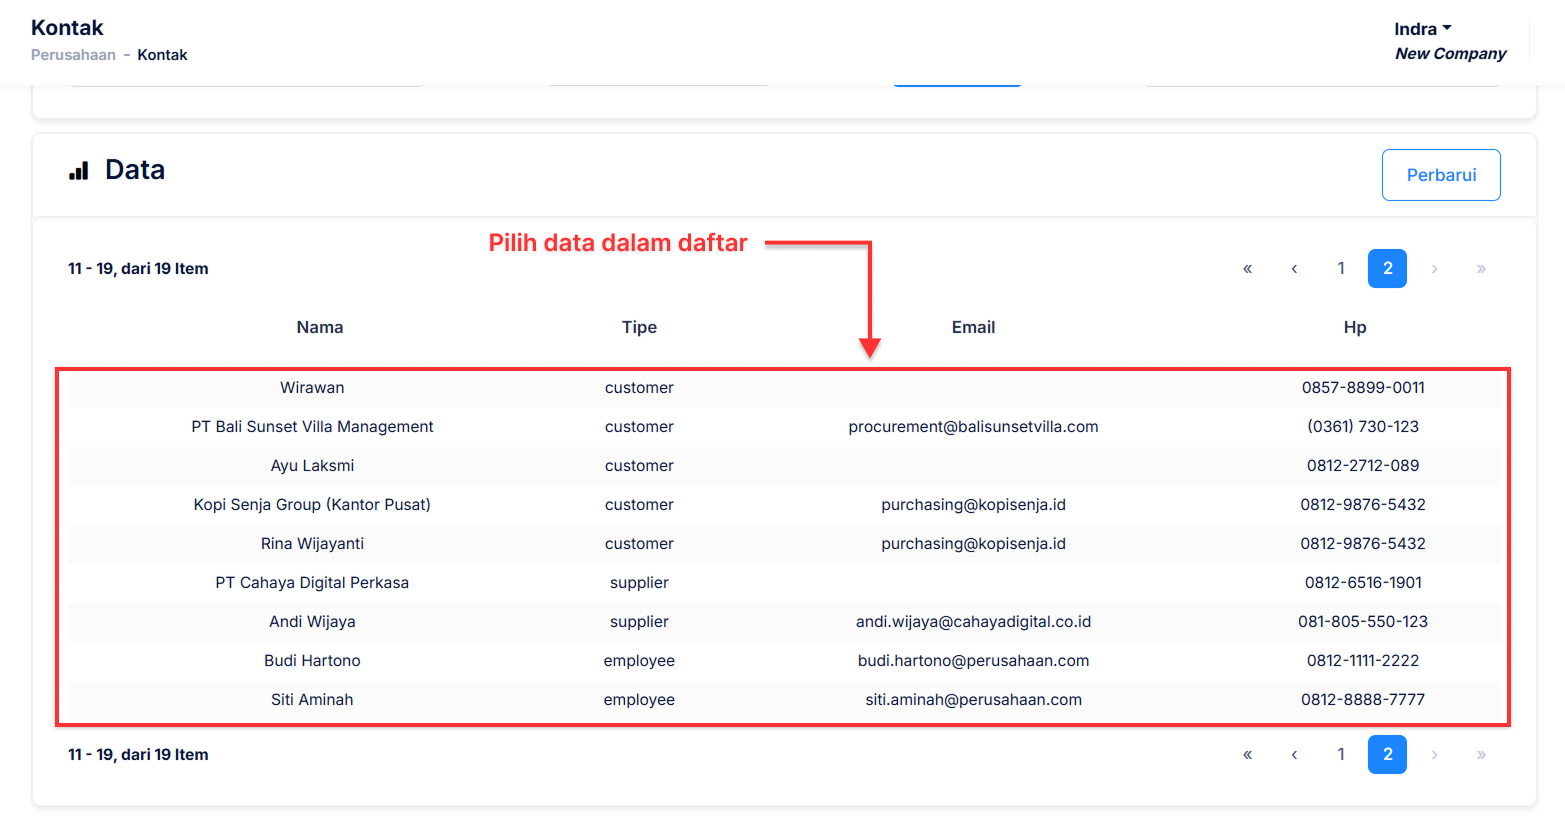This screenshot has width=1565, height=818.
Task: Select PT Bali Sunset Villa Management row
Action: [x=312, y=427]
